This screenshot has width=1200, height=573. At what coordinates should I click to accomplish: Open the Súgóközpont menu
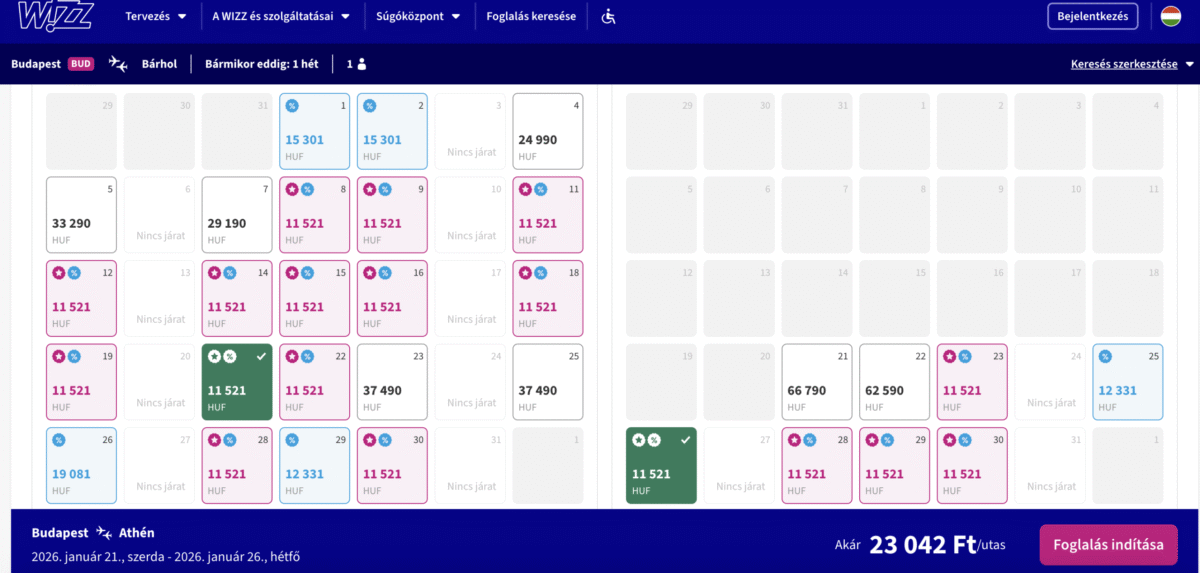tap(418, 17)
